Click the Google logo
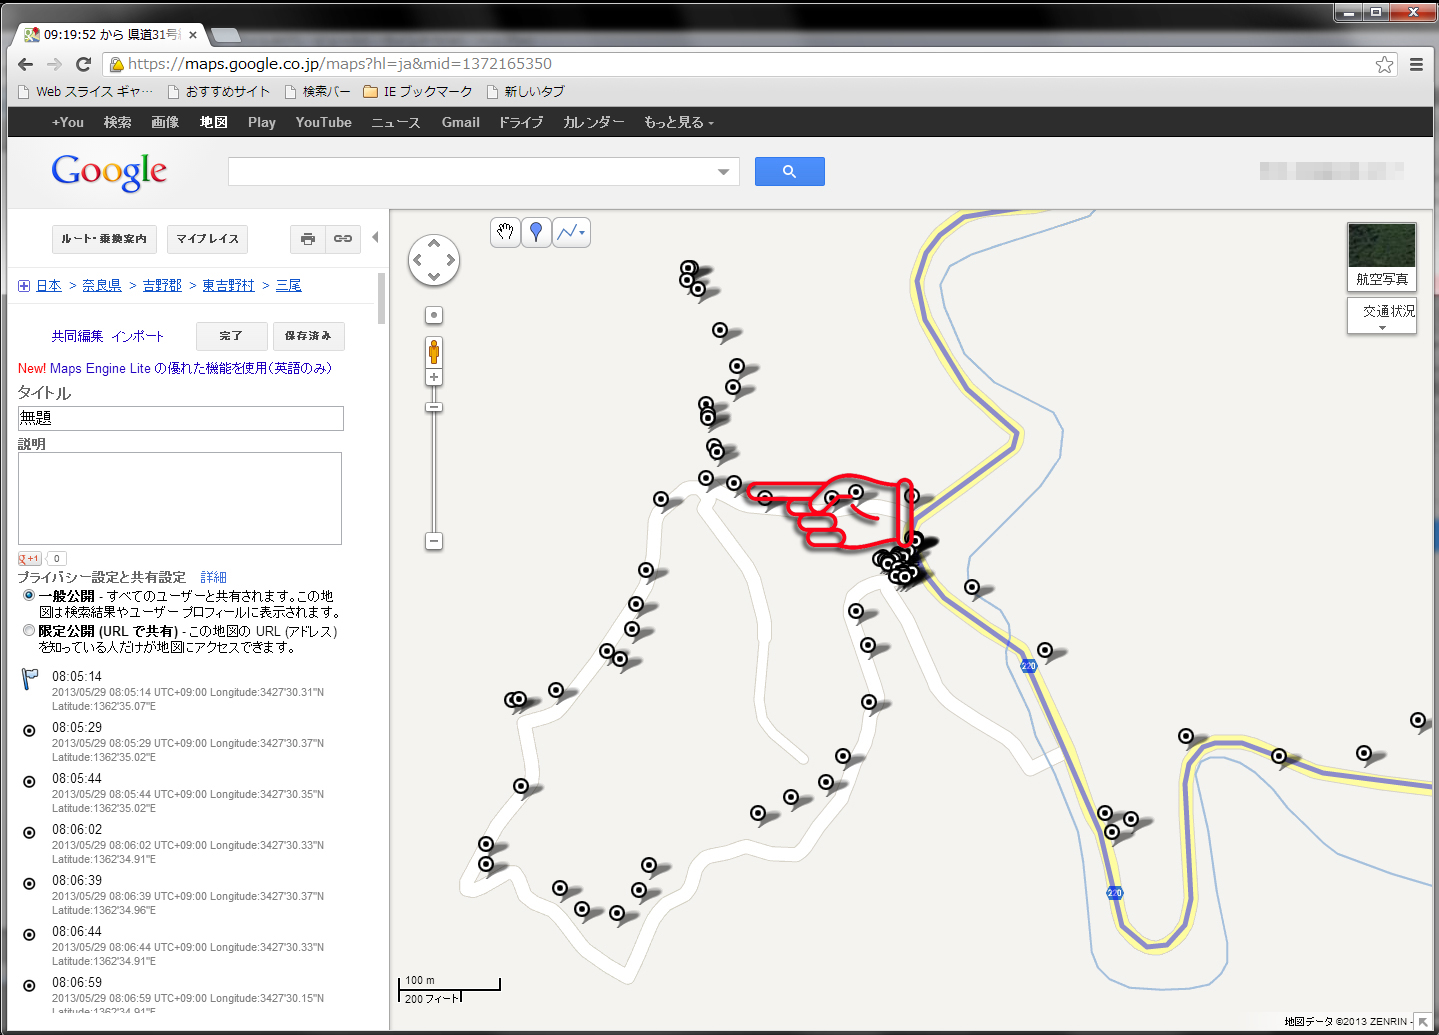Screen dimensions: 1439x1035 (109, 172)
